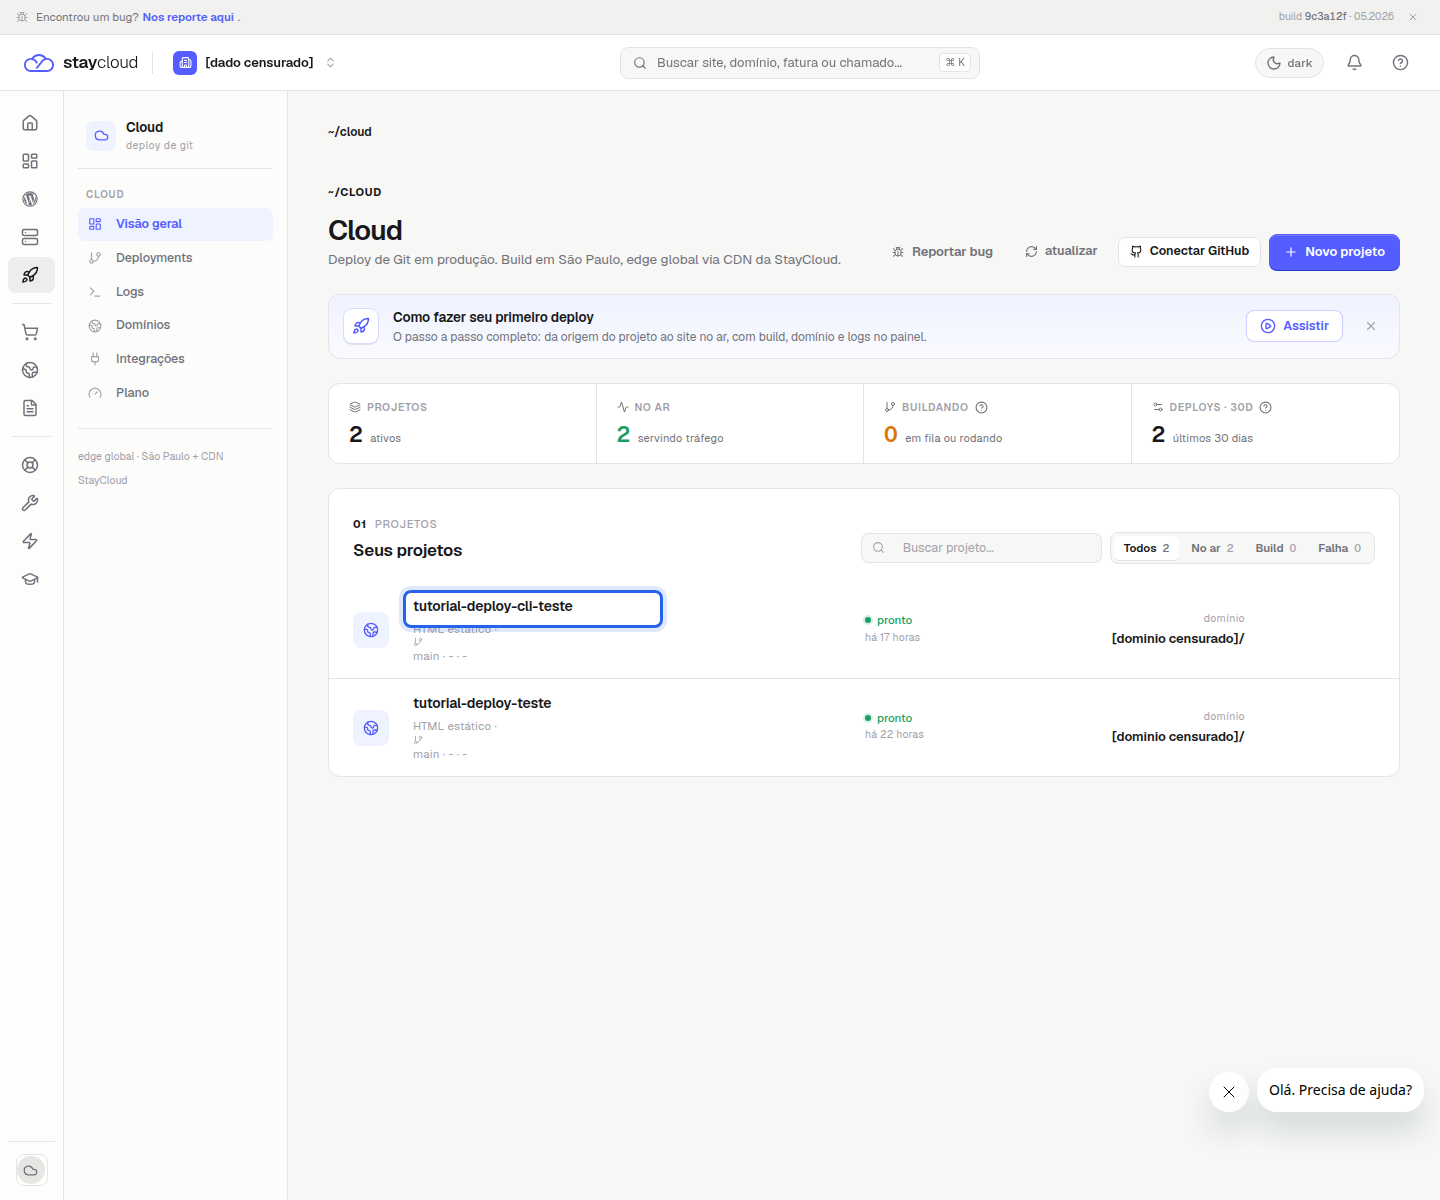Image resolution: width=1440 pixels, height=1200 pixels.
Task: Open the home icon in left rail
Action: click(x=30, y=123)
